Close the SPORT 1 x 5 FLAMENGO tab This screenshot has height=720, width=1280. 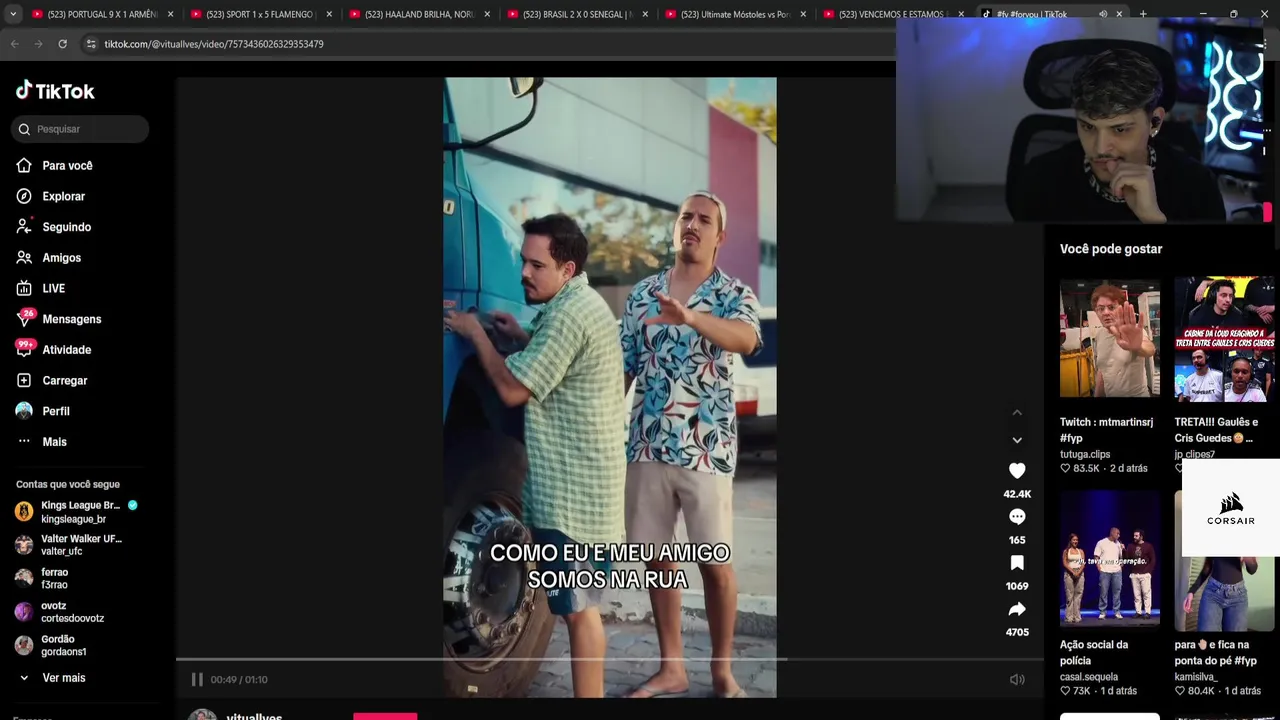coord(329,14)
